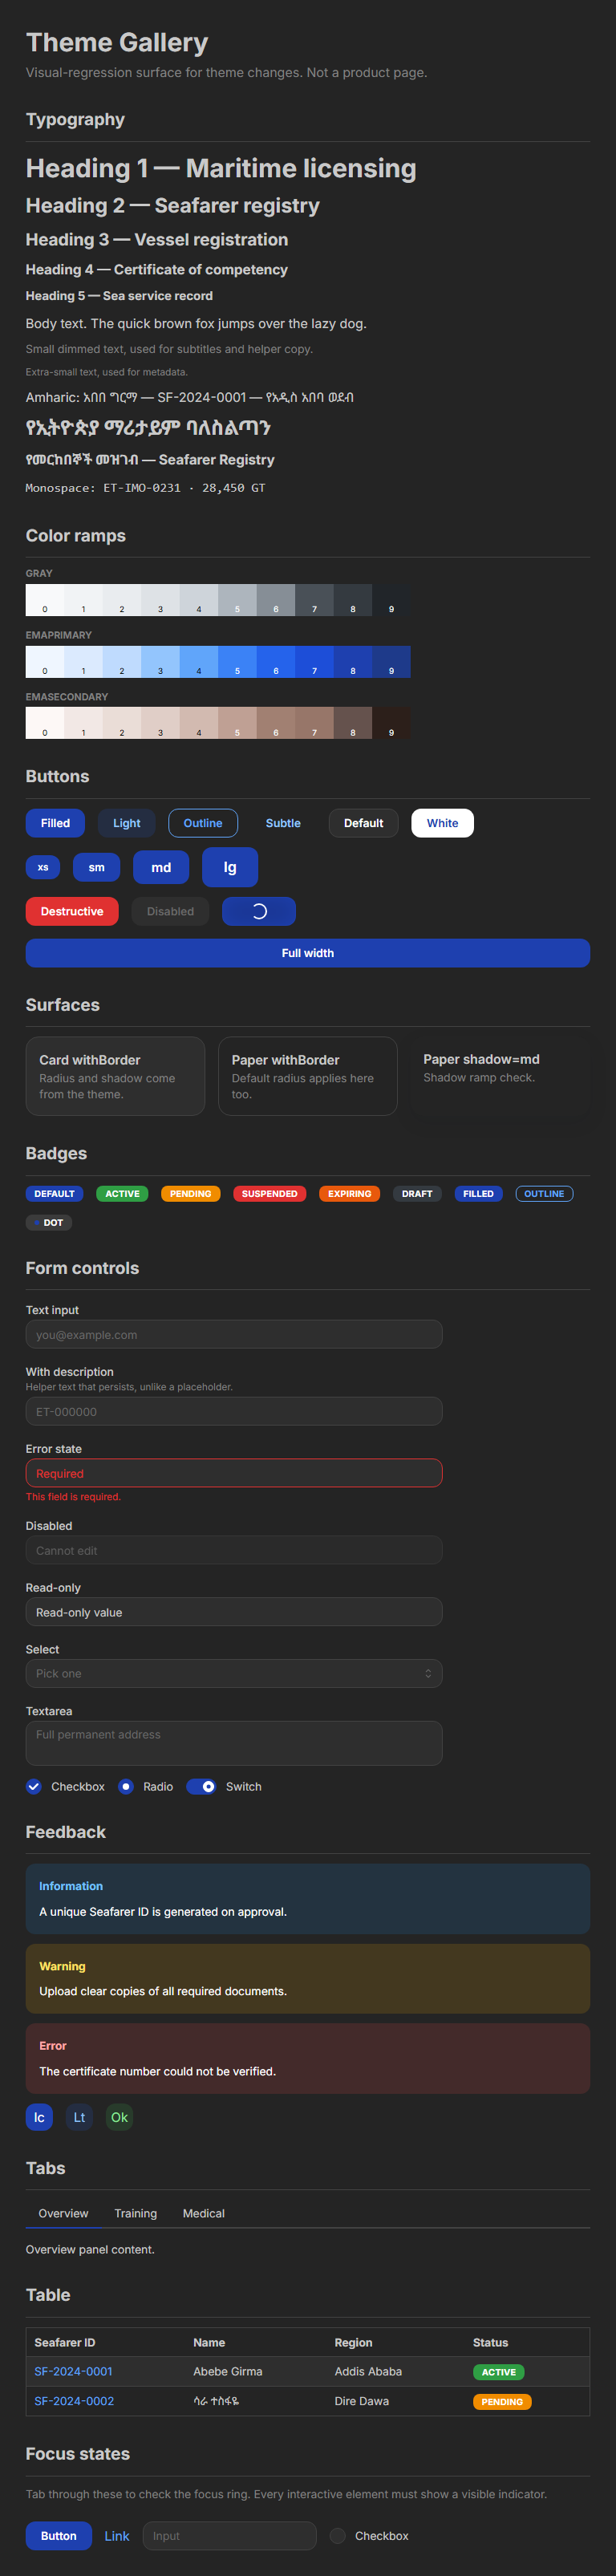Click the PENDING status in table
This screenshot has width=616, height=2576.
[x=502, y=2401]
